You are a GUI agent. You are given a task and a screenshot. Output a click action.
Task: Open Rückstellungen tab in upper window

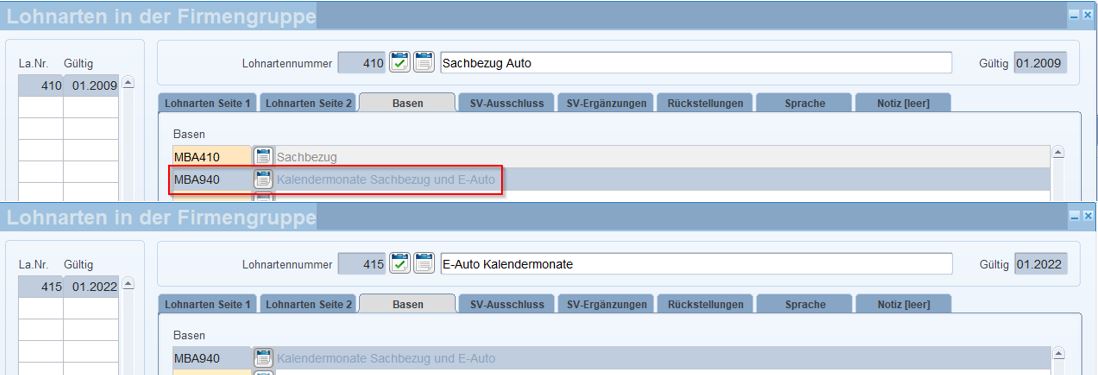point(705,104)
